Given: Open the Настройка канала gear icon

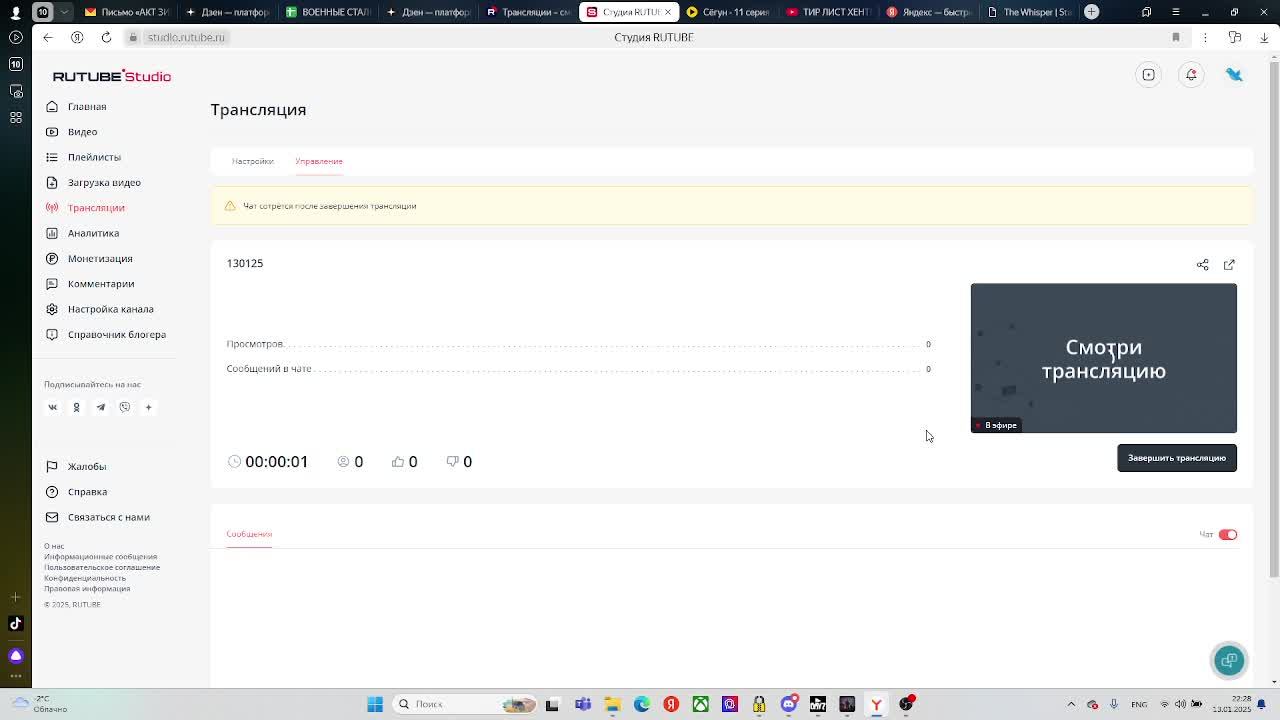Looking at the screenshot, I should [x=52, y=309].
